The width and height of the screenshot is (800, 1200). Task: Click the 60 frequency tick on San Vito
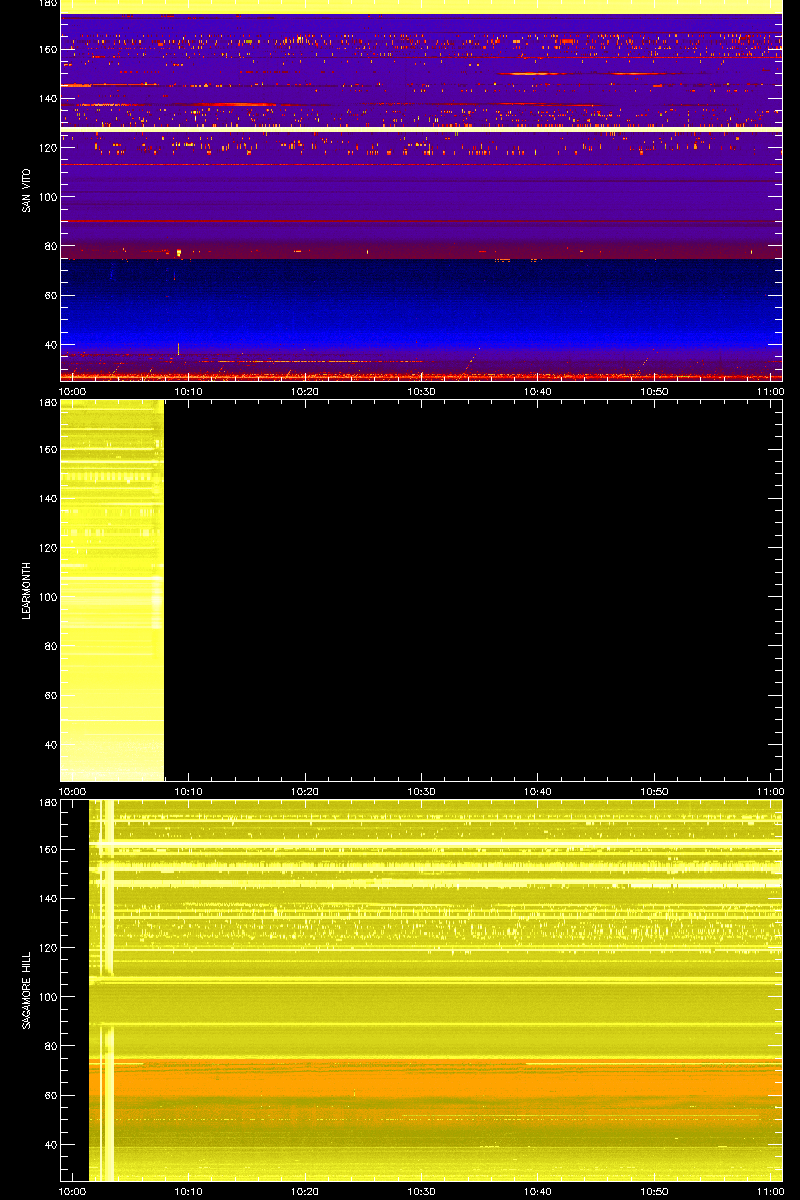[49, 295]
